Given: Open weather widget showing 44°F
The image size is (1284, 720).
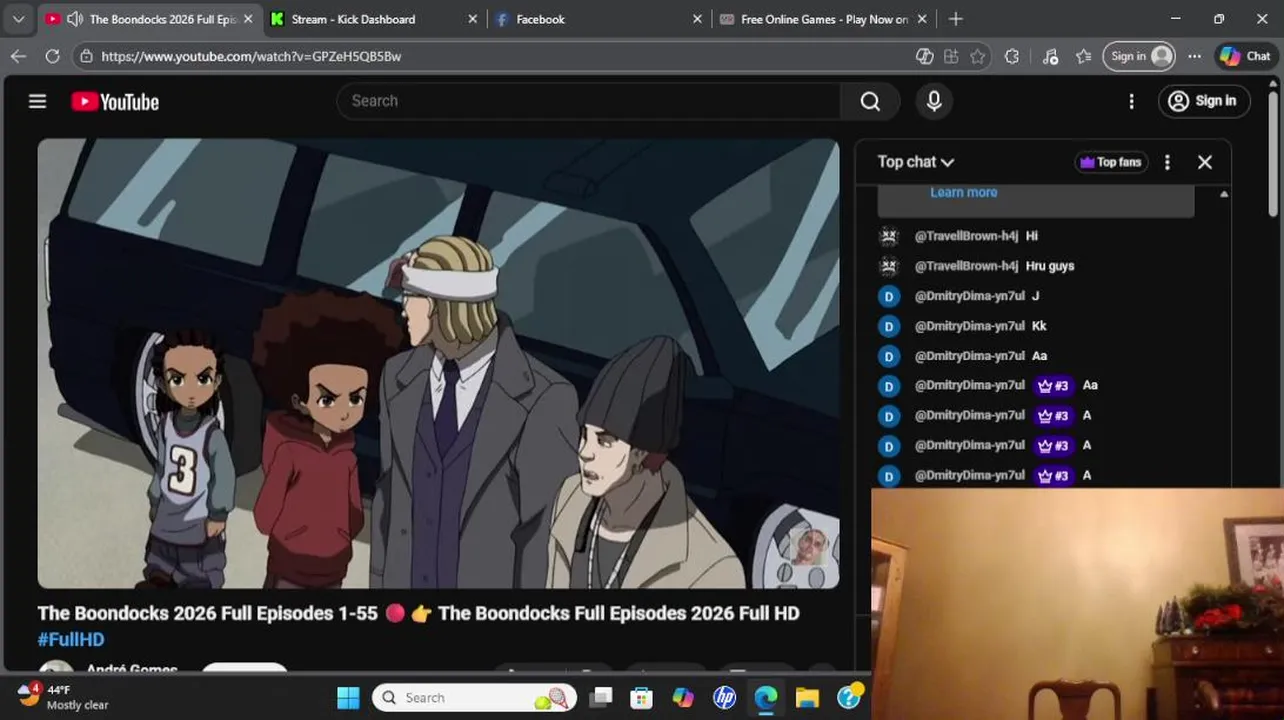Looking at the screenshot, I should (63, 697).
